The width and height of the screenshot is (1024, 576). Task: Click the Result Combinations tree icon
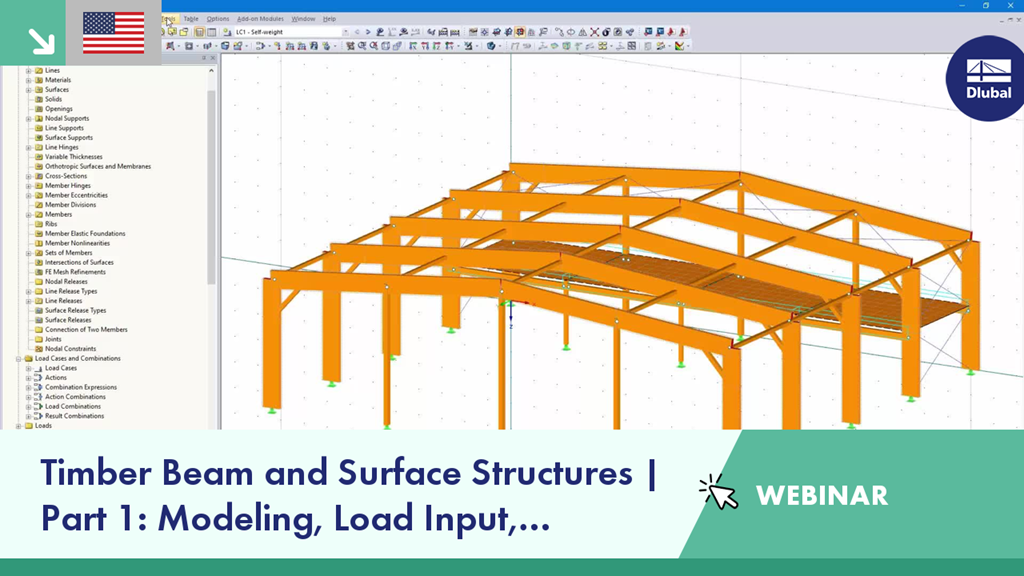pos(39,416)
